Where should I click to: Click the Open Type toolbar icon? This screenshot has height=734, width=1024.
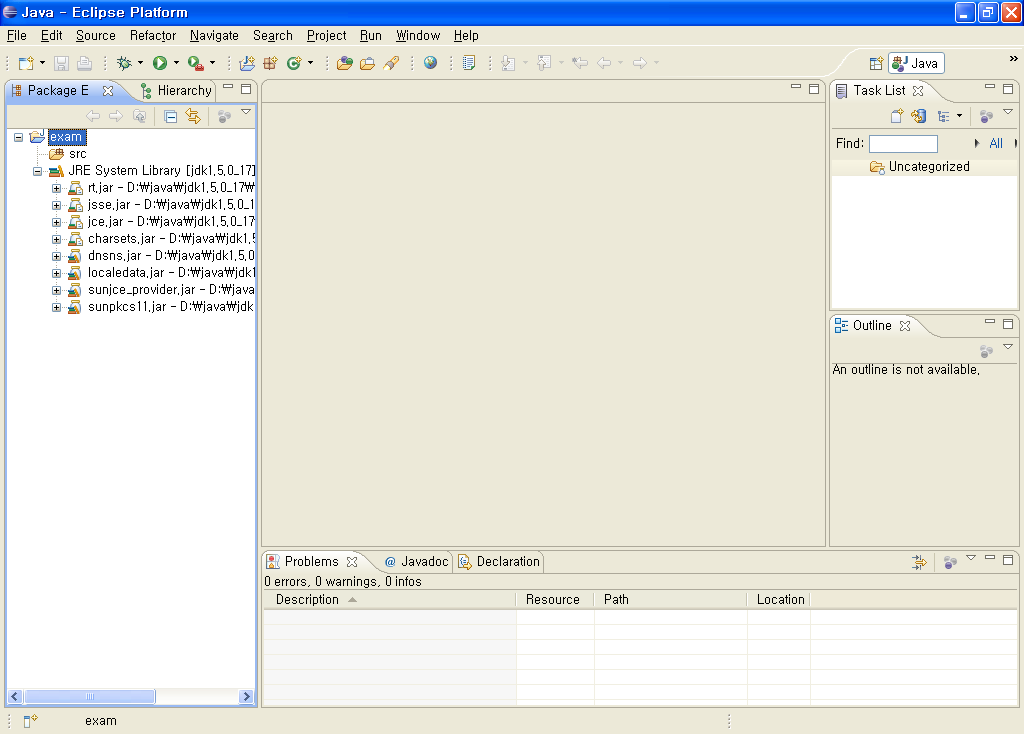[x=345, y=63]
